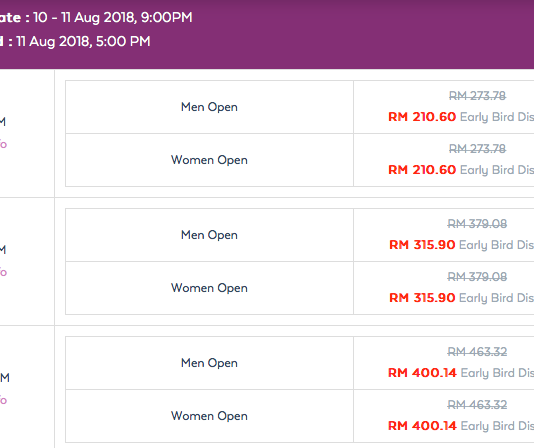Pick Men Open priced at RM 400.14
Viewport: 534px width, 448px height.
[x=209, y=363]
